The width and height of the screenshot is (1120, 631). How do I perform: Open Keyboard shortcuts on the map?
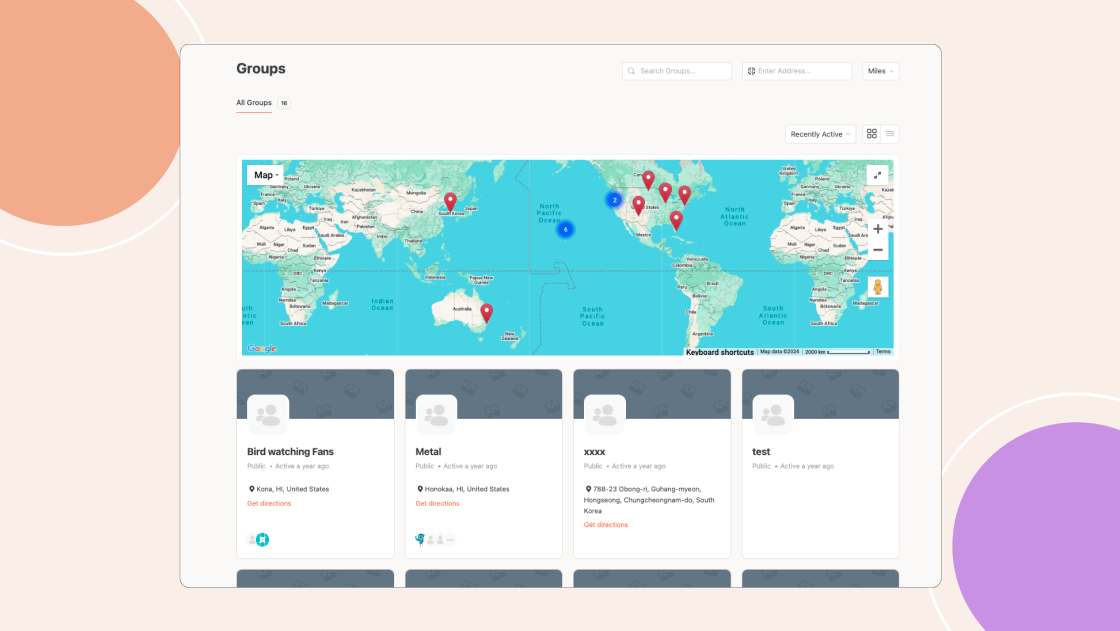719,352
